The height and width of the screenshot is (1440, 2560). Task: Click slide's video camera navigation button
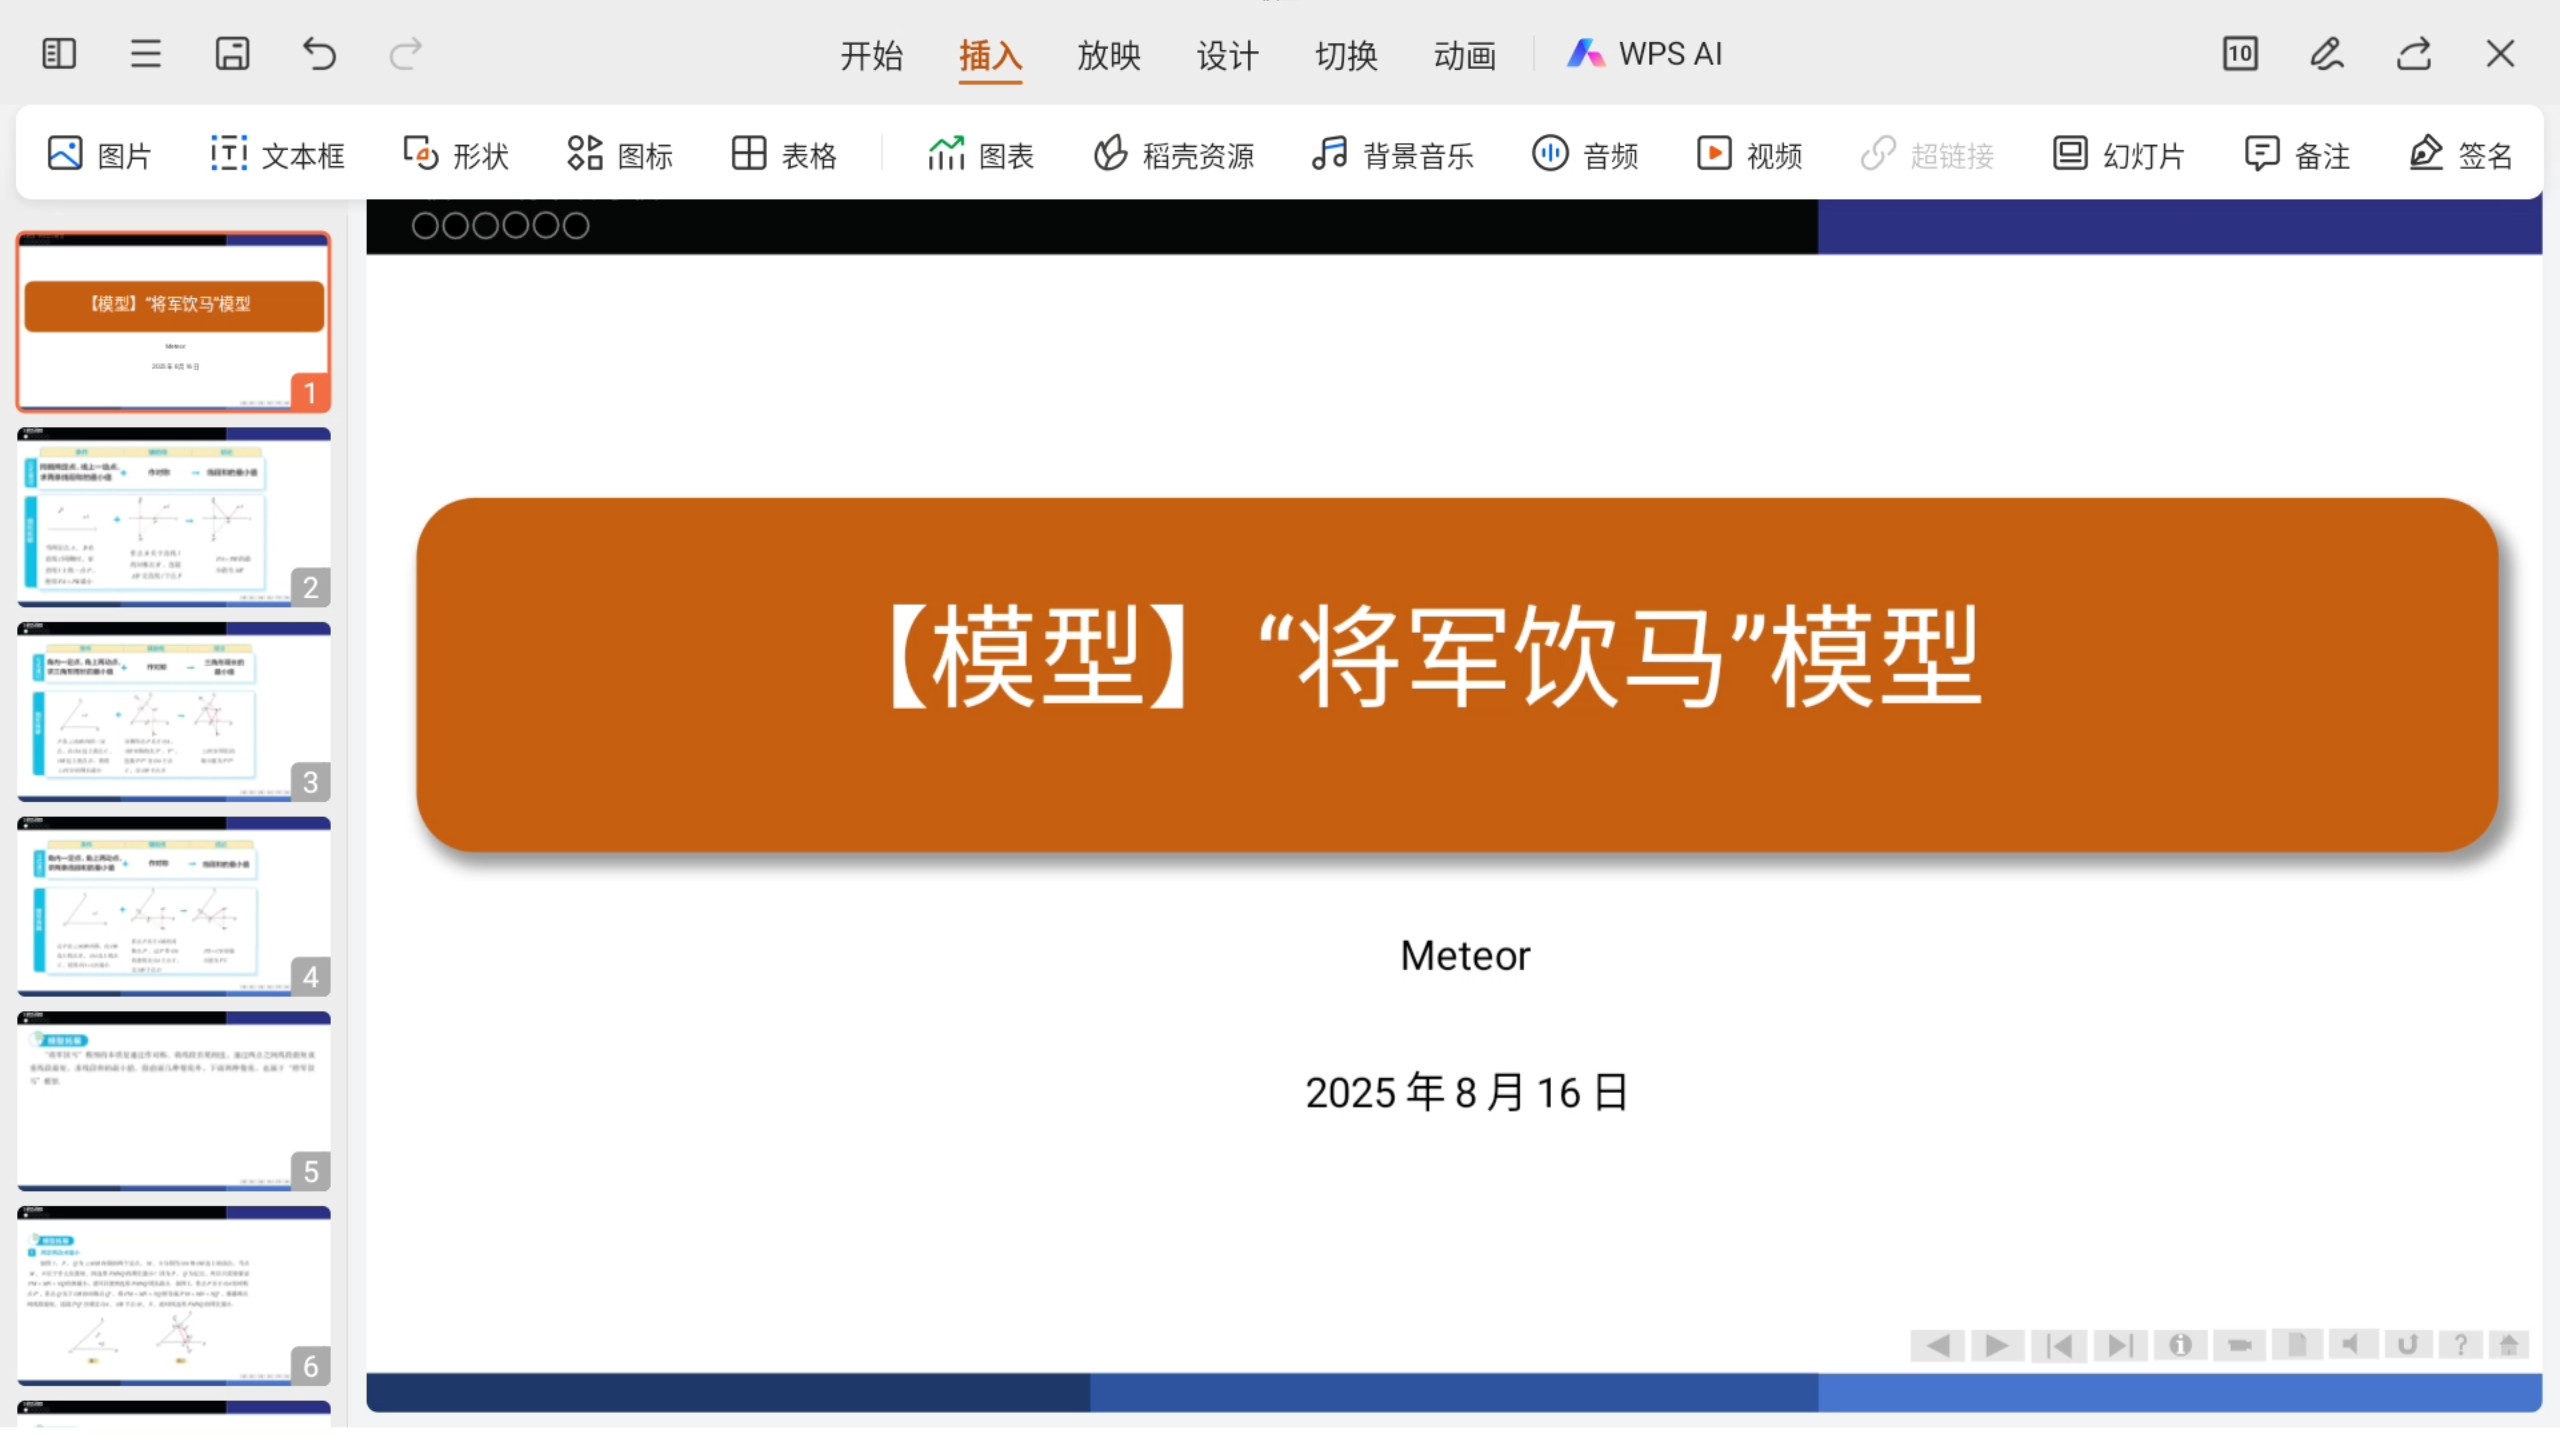tap(2239, 1346)
